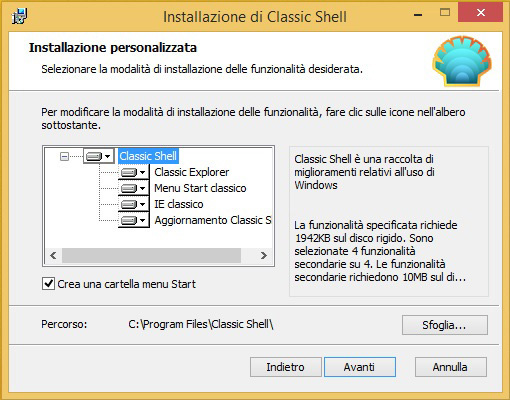Click the Sfoglia... button
This screenshot has width=510, height=400.
[445, 325]
